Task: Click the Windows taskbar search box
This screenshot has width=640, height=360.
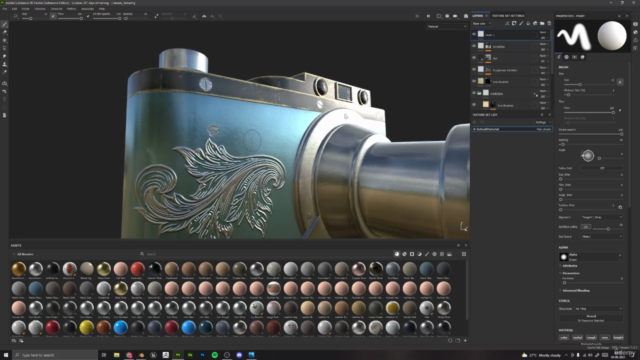Action: (x=55, y=355)
